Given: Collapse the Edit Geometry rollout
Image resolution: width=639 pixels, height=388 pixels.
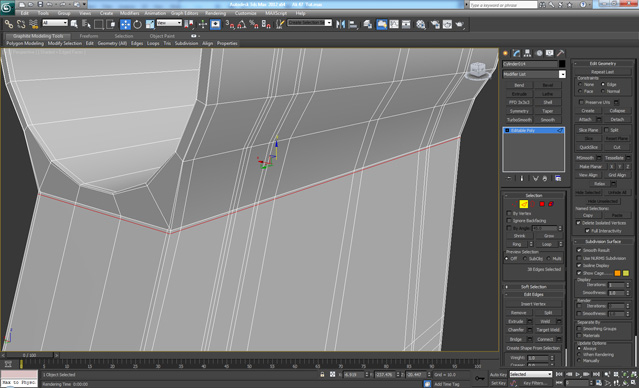Looking at the screenshot, I should click(x=603, y=64).
